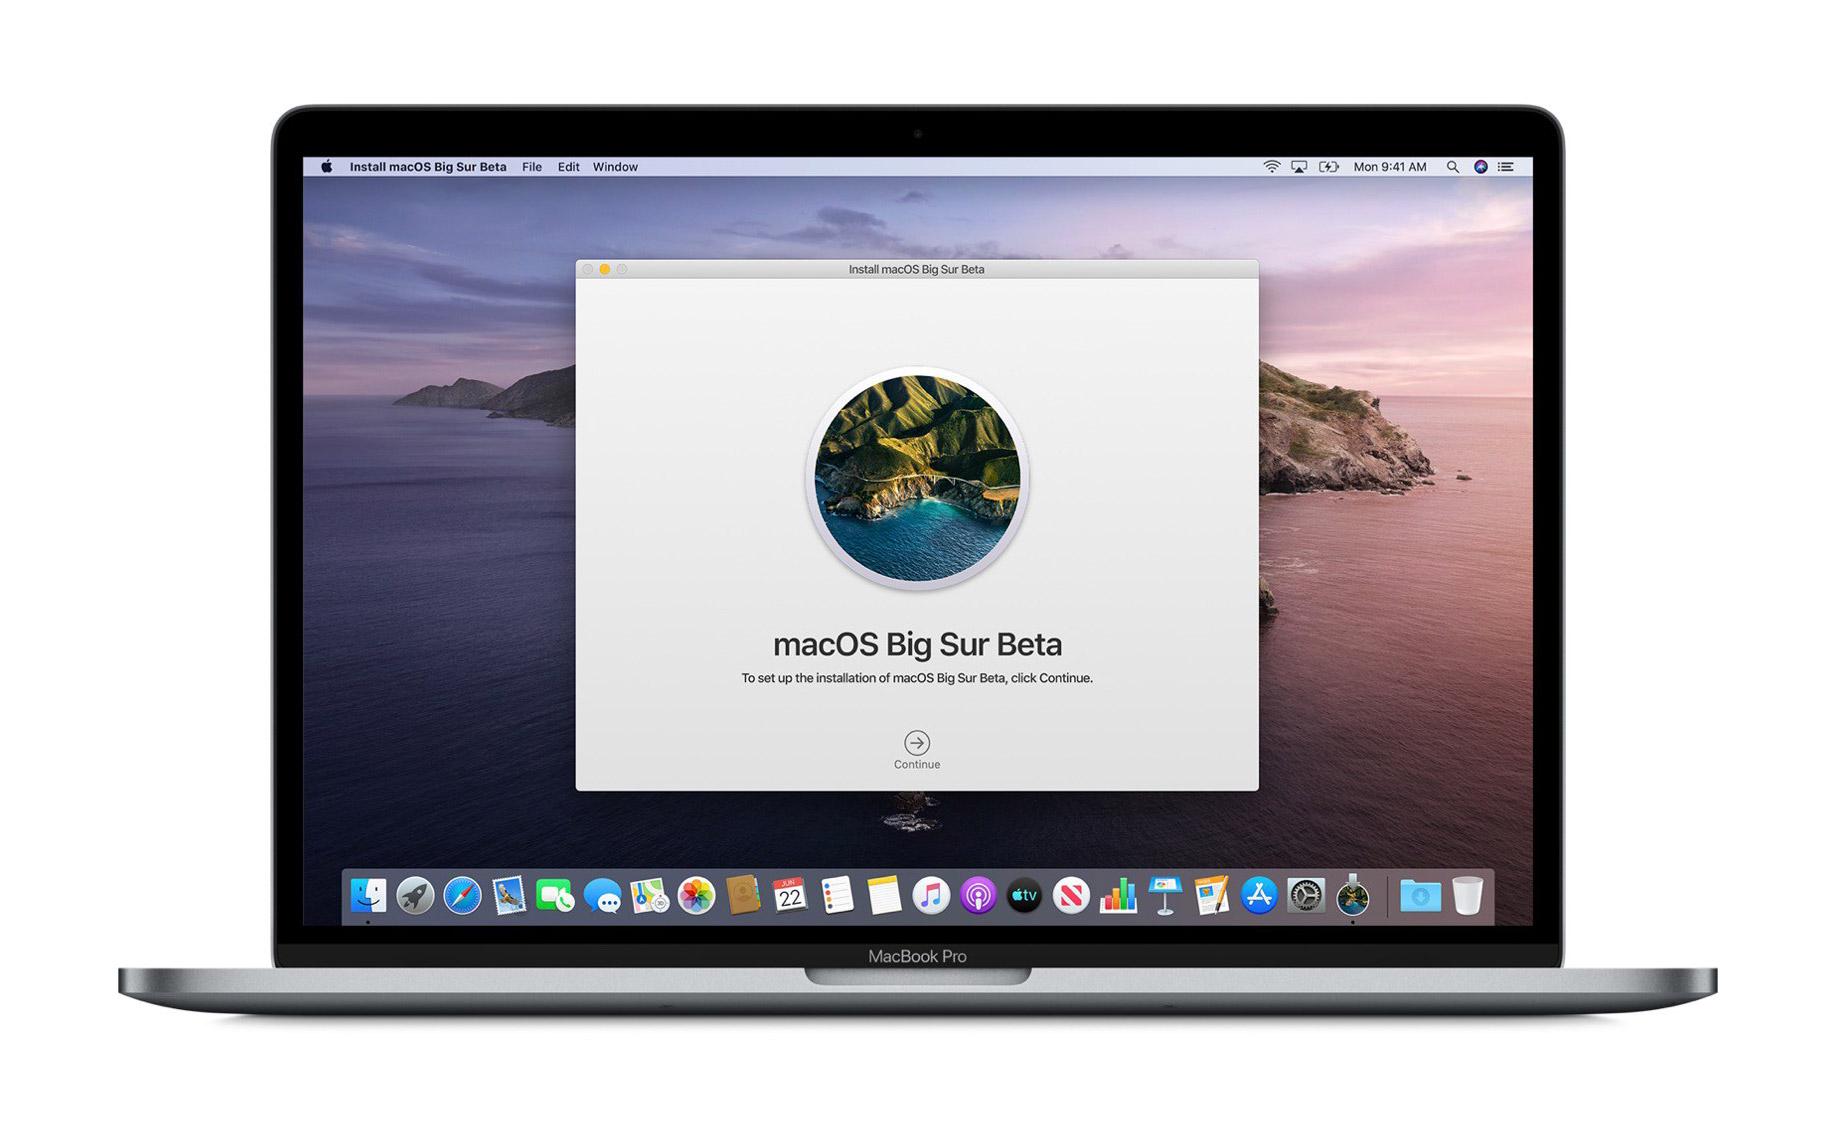The width and height of the screenshot is (1836, 1136).
Task: Open the Contacts book icon
Action: tap(743, 895)
